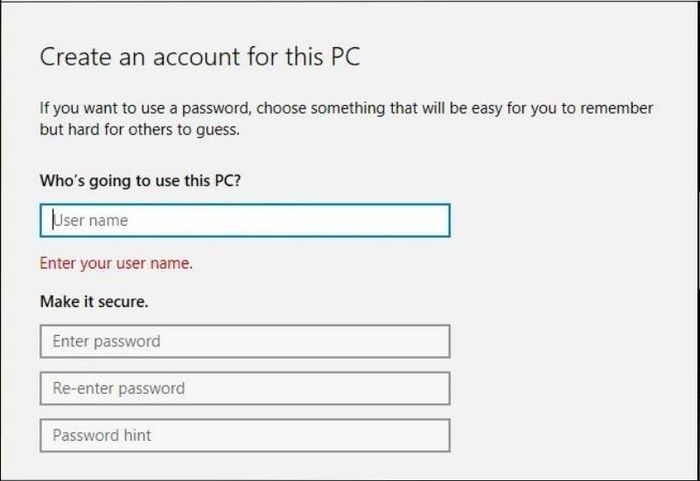Click the 'Who's going to use this PC?' label
The width and height of the screenshot is (700, 481).
(x=140, y=181)
